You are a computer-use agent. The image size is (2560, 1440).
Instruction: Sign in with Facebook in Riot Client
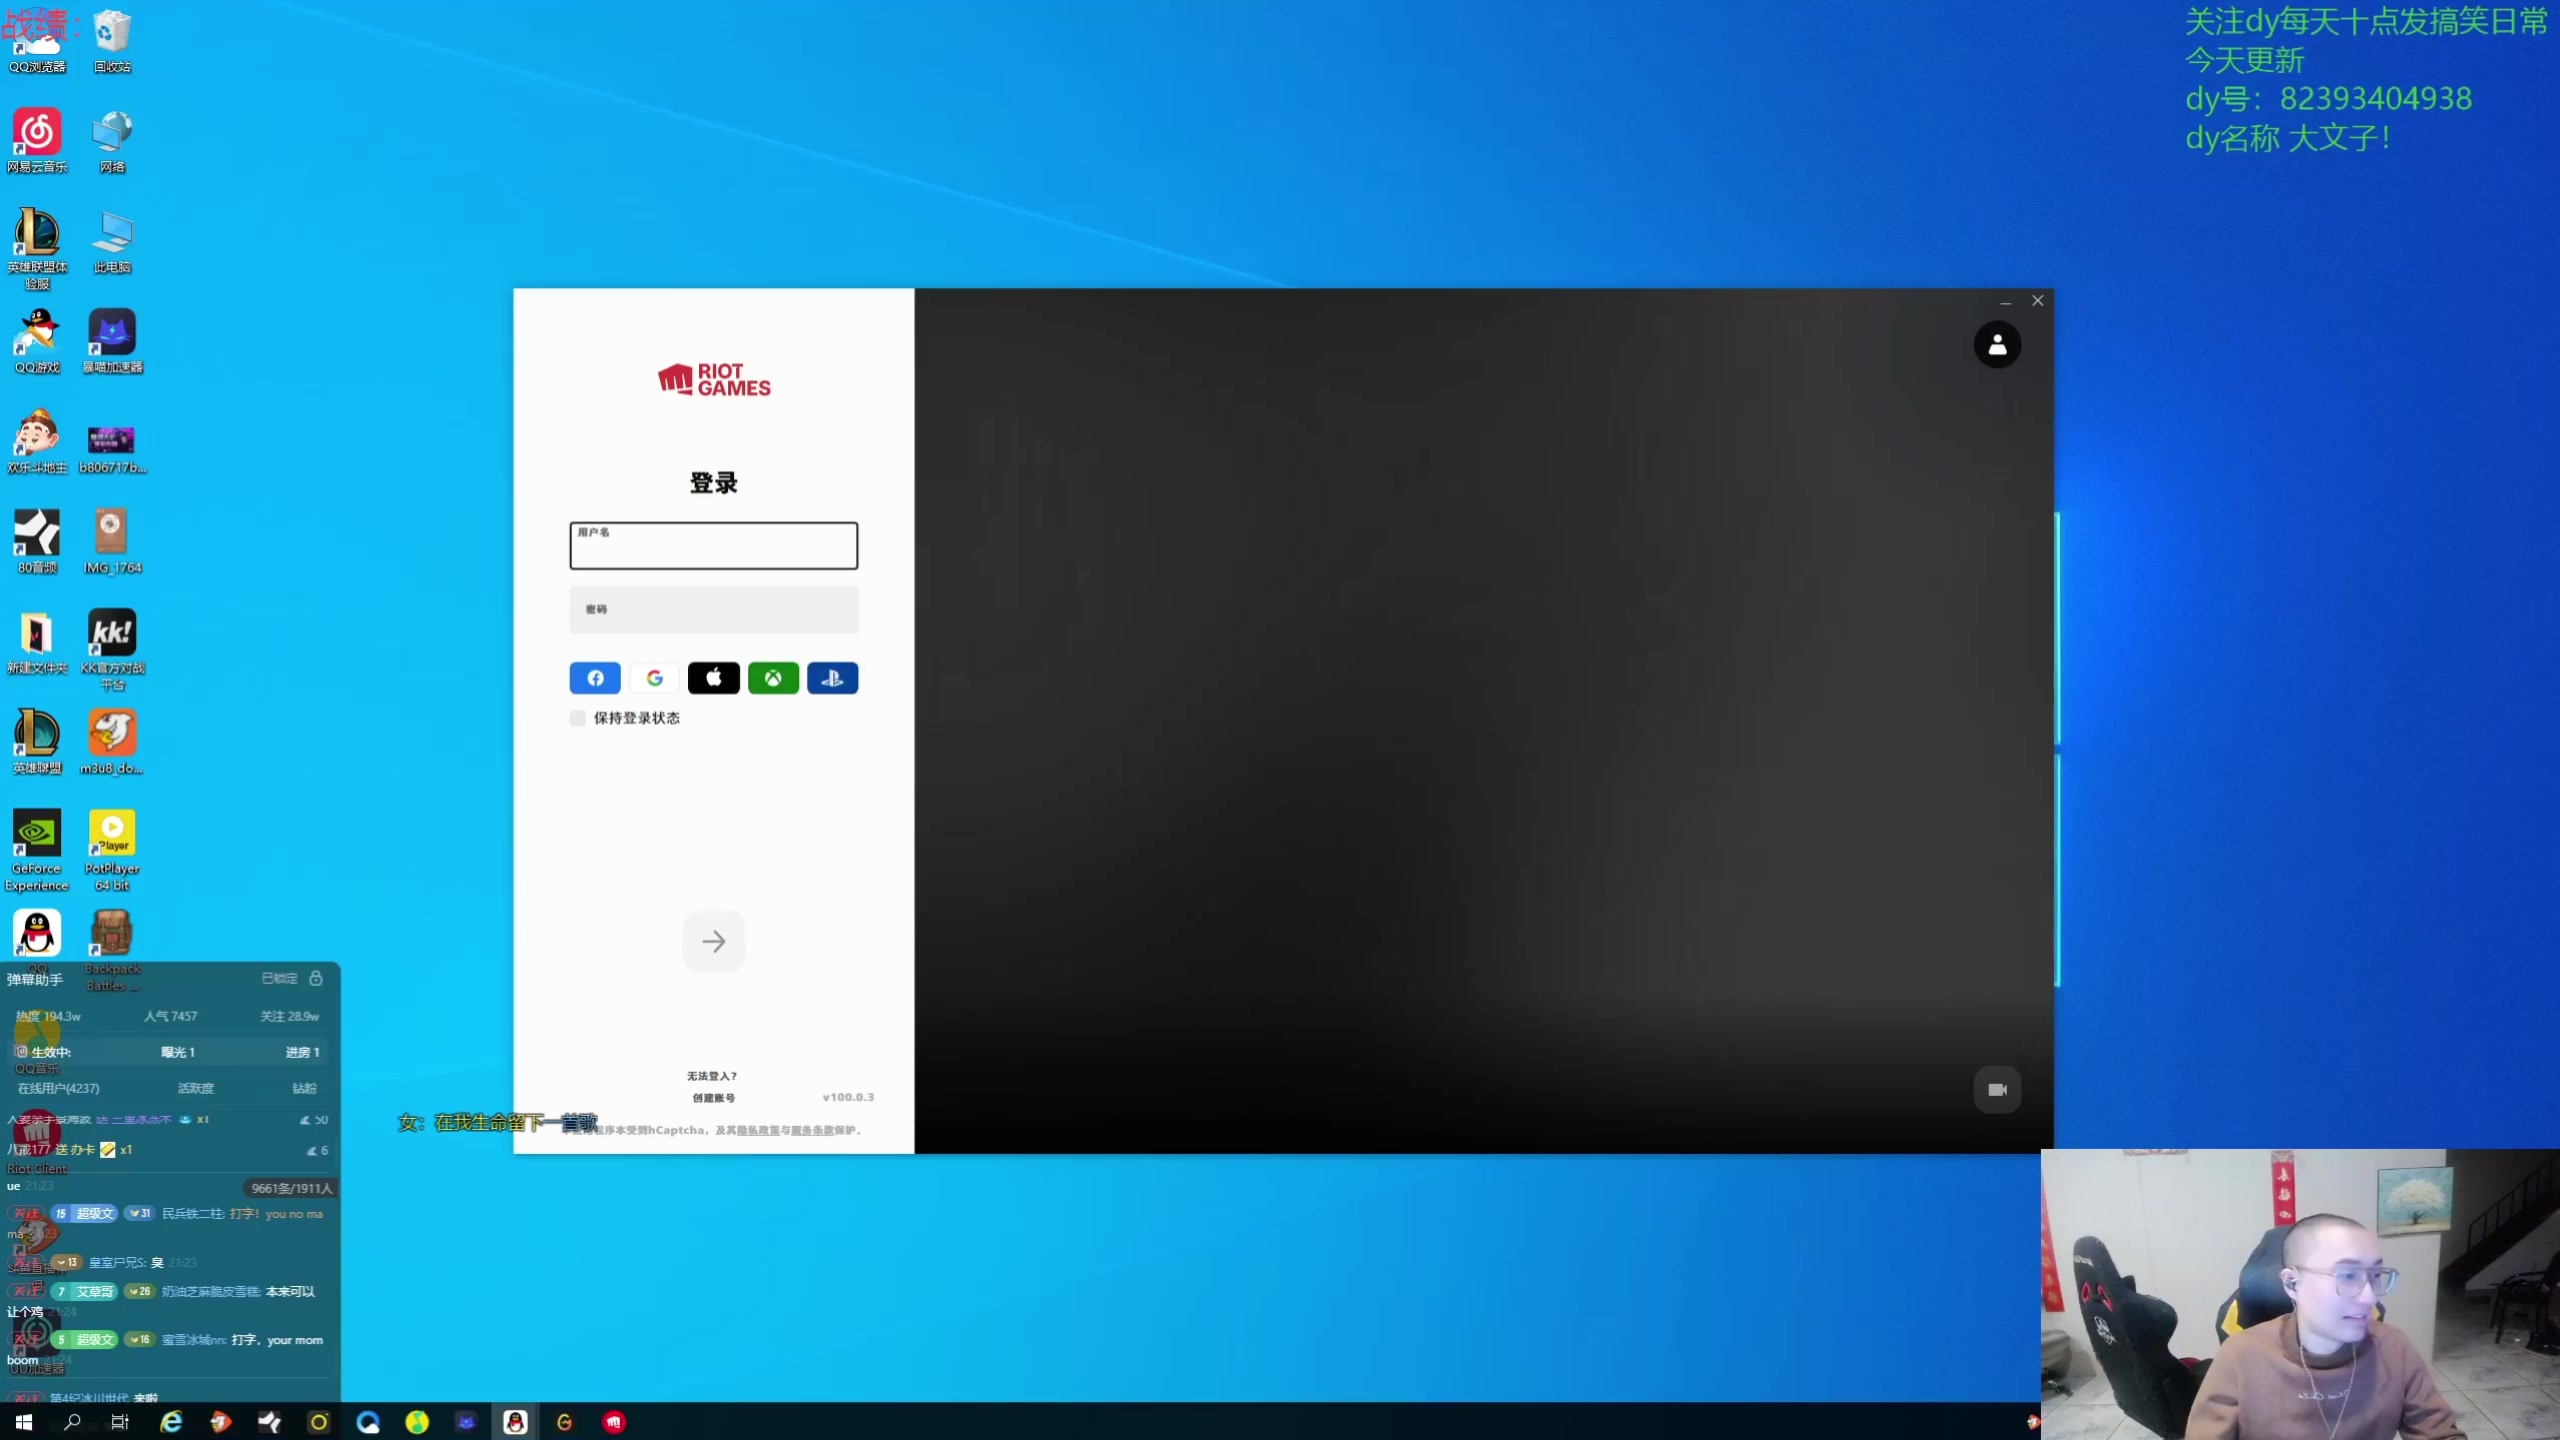[x=595, y=678]
